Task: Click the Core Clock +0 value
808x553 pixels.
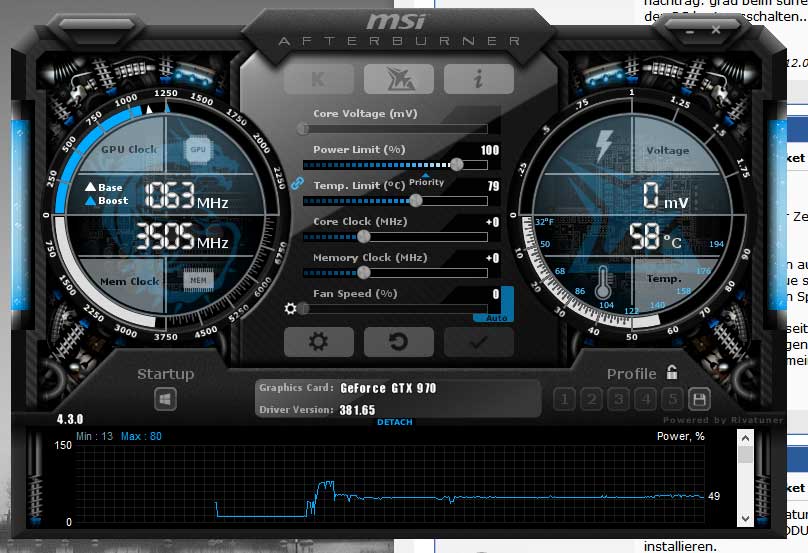Action: click(x=492, y=222)
